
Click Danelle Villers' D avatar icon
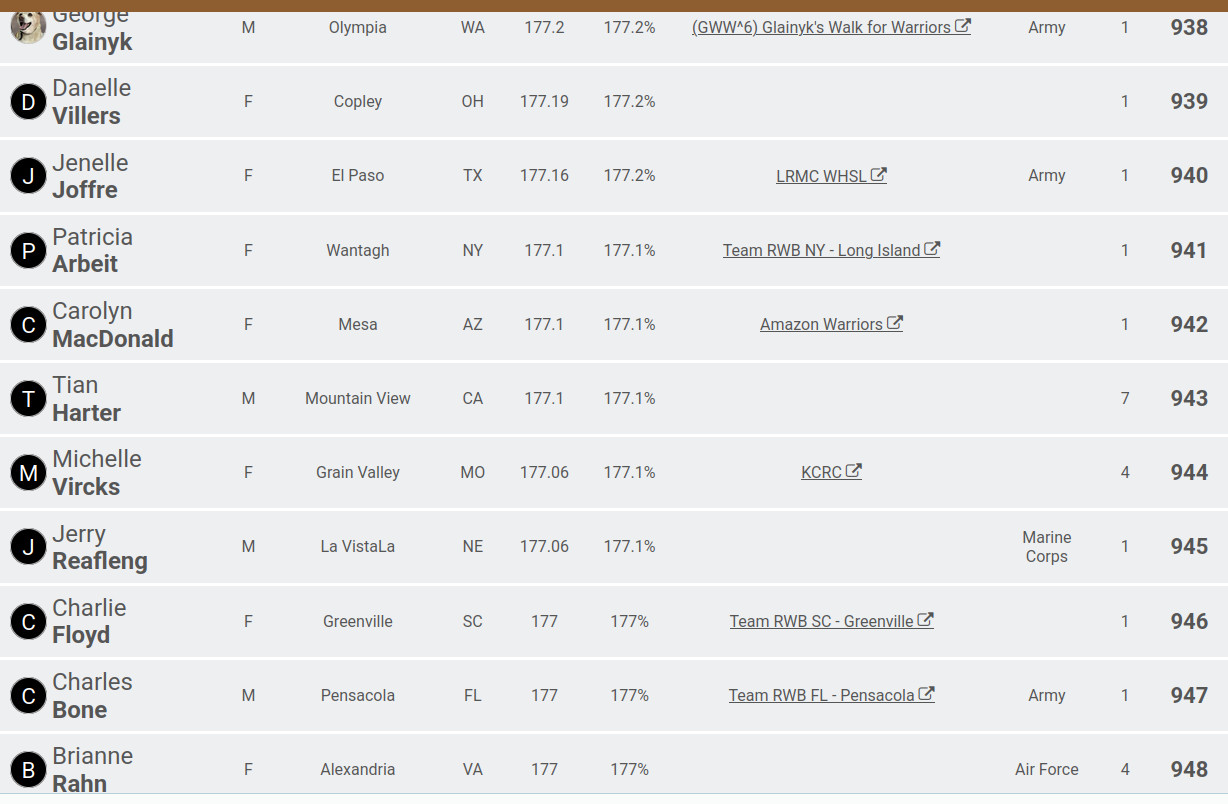pos(28,102)
